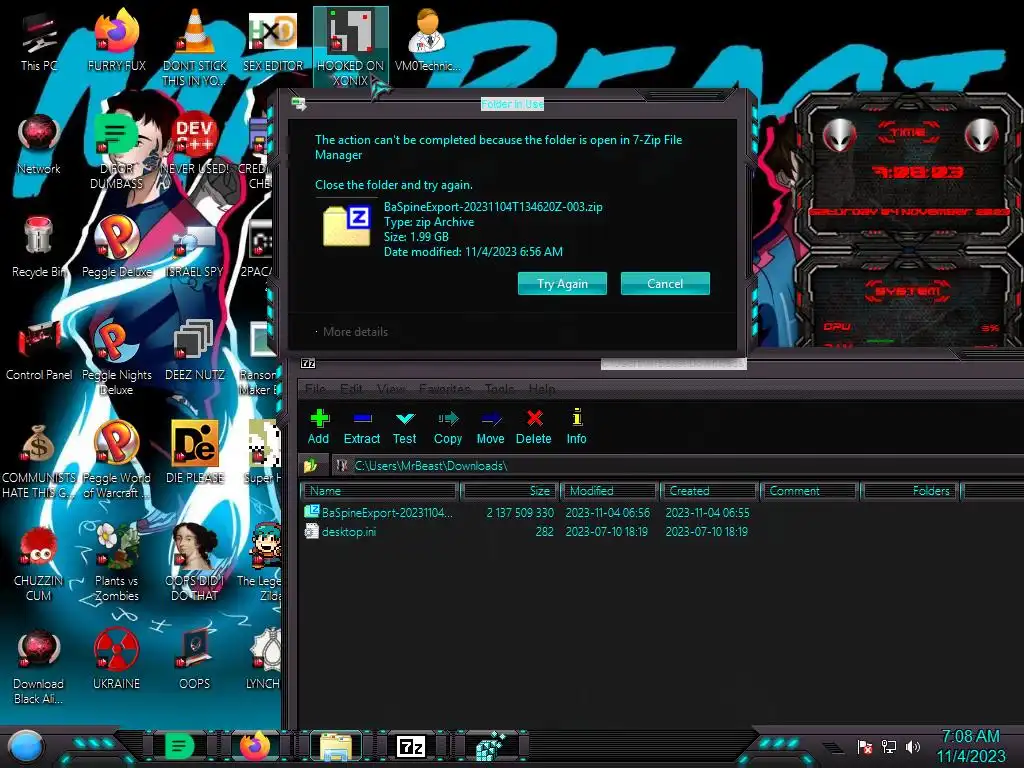
Task: Sort by the Modified column header
Action: (x=609, y=490)
